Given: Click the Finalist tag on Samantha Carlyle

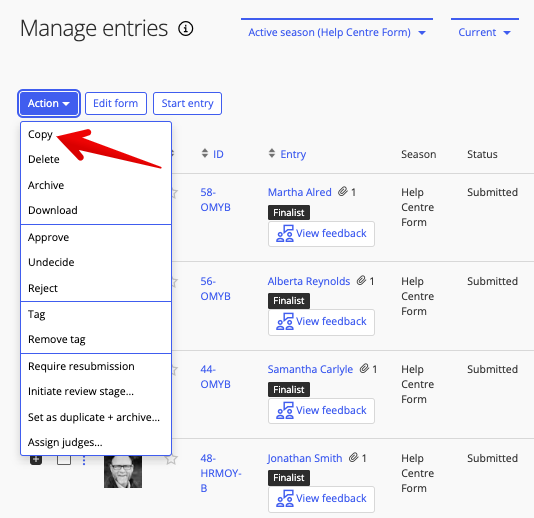Looking at the screenshot, I should point(289,389).
